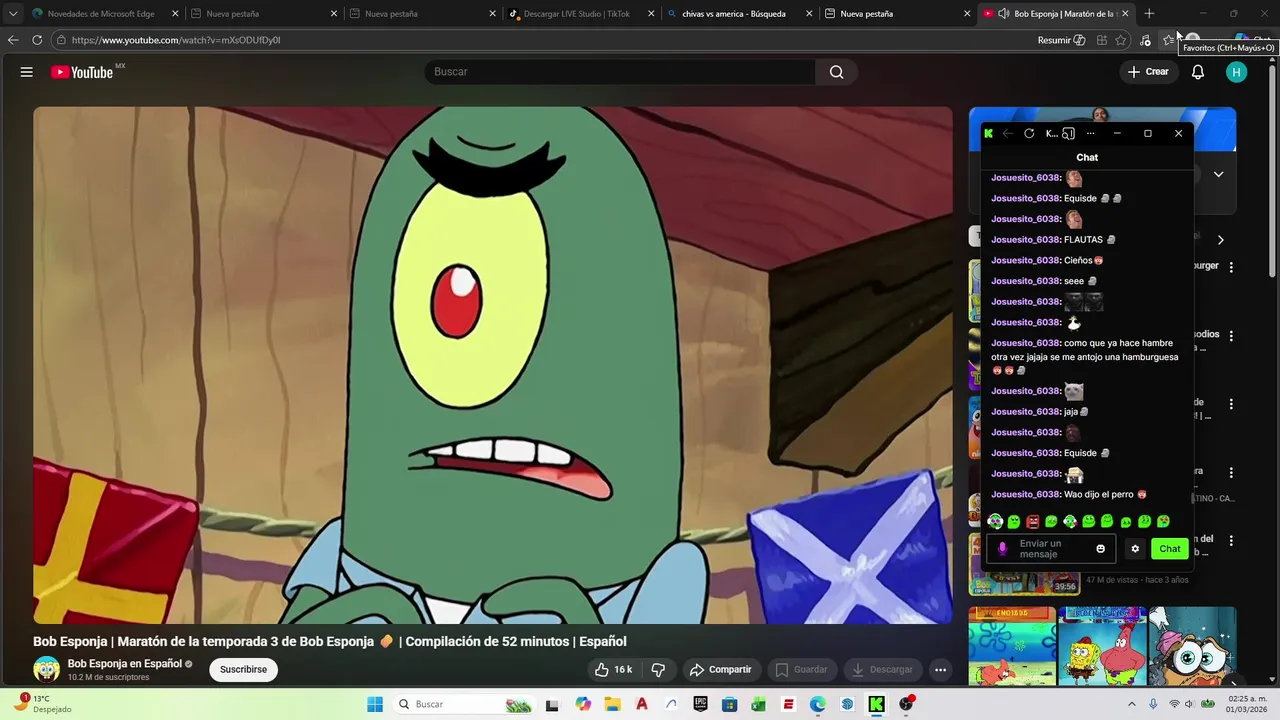
Task: Show hidden system tray icons chevron
Action: [1132, 705]
